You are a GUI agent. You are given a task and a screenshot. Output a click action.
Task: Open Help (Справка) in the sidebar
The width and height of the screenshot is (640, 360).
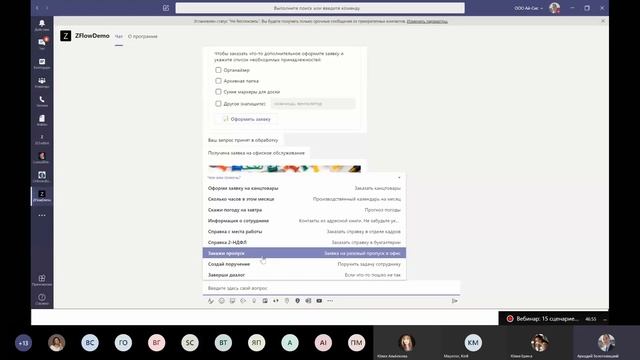coord(42,299)
